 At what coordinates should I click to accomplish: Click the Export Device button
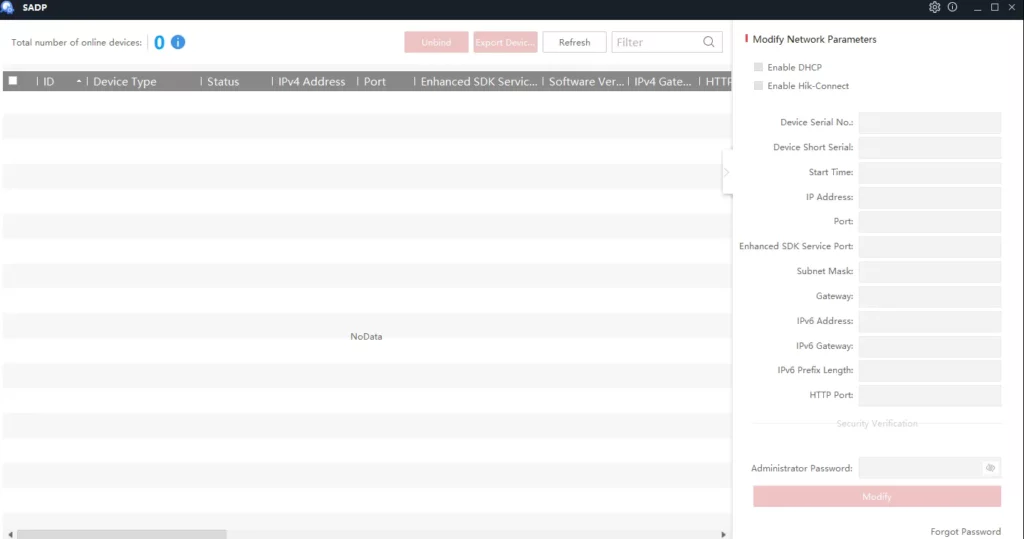(x=505, y=42)
